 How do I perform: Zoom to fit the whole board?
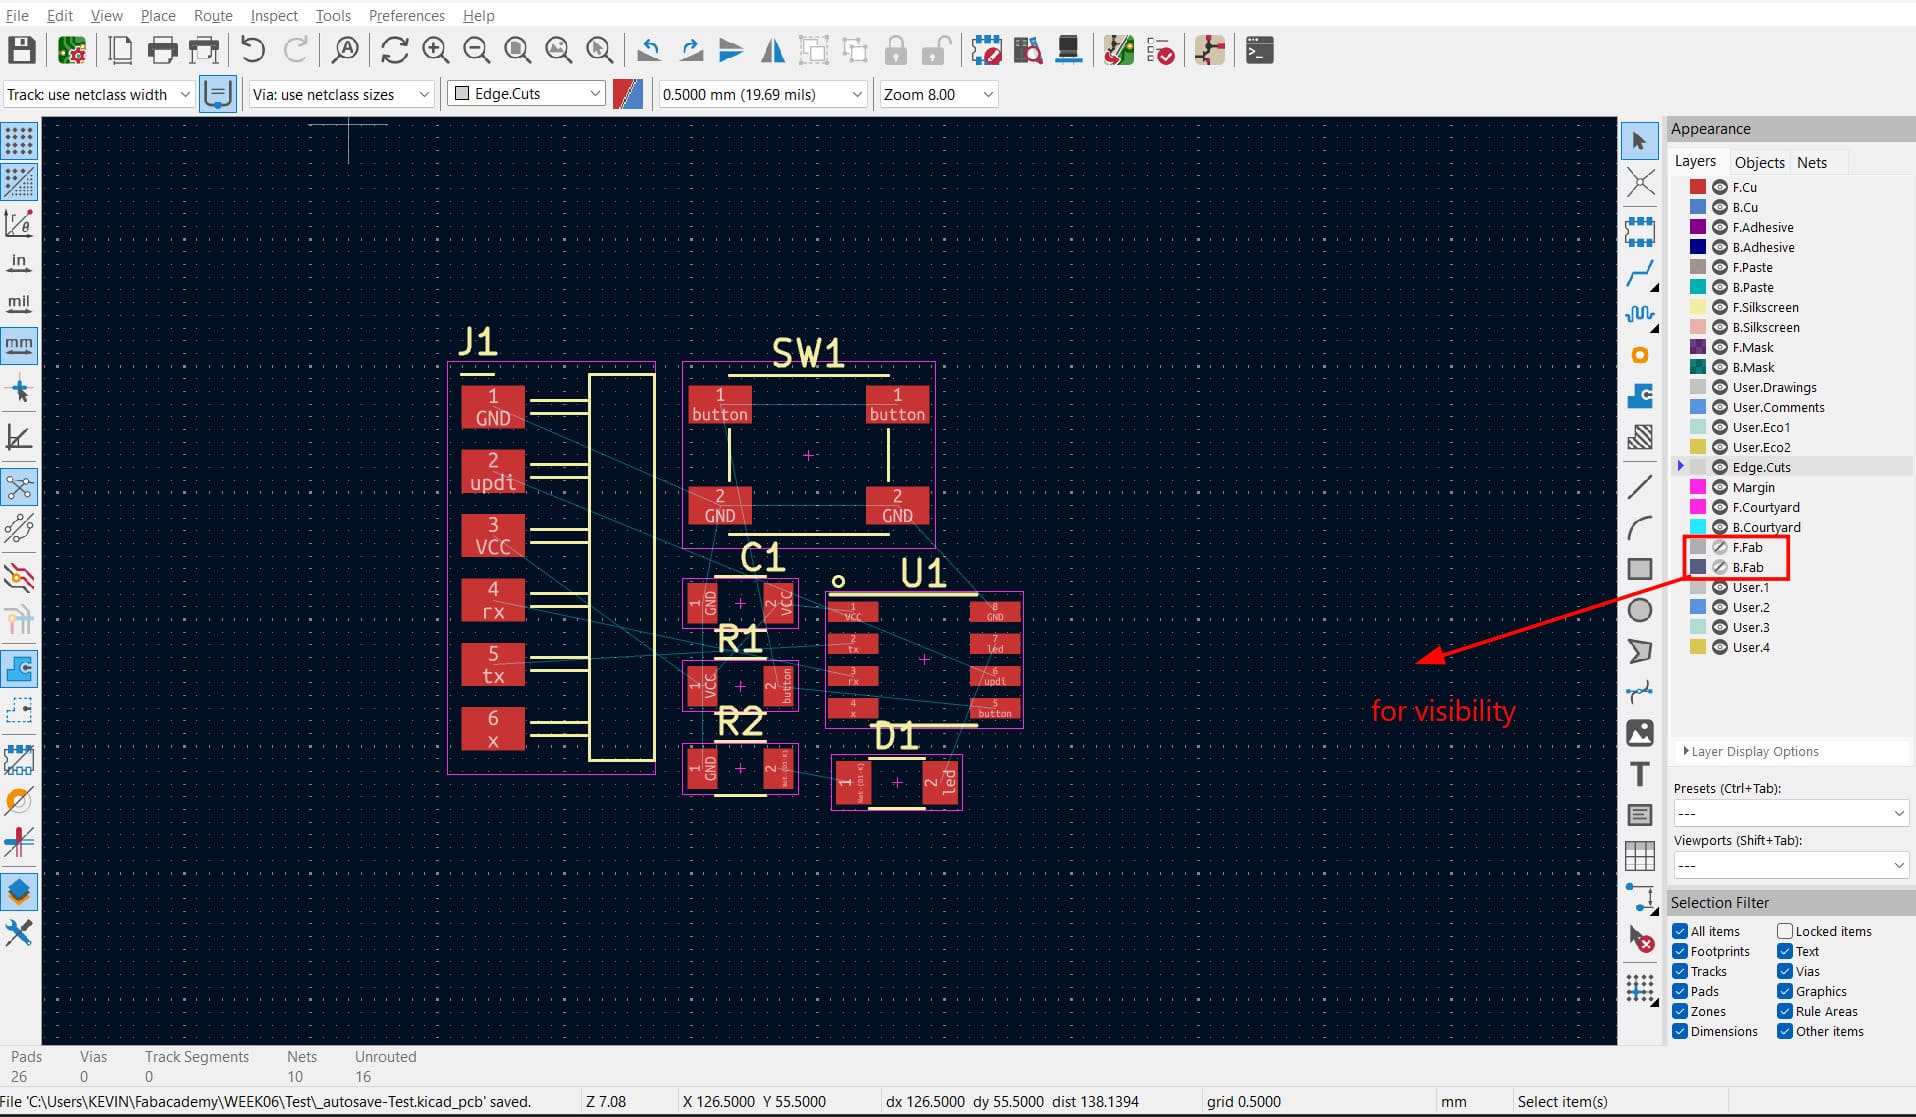(x=517, y=50)
